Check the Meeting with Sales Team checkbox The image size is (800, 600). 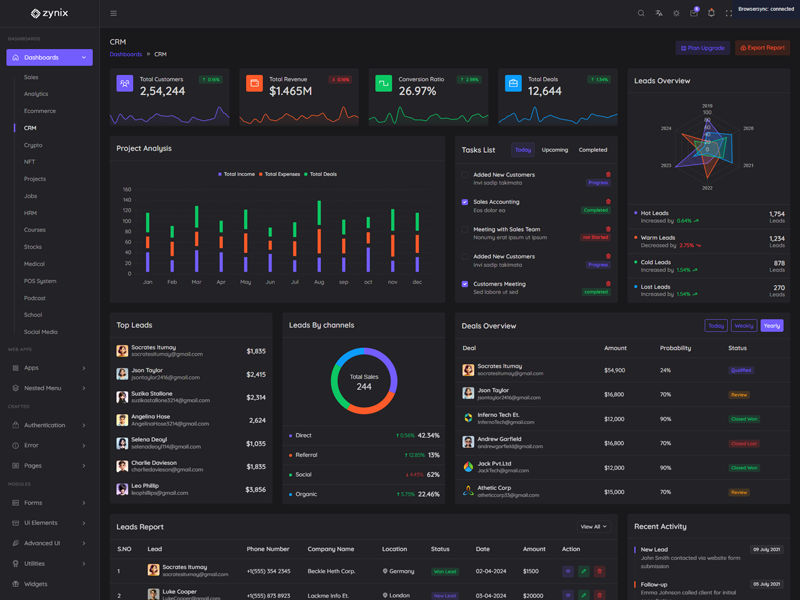click(x=465, y=229)
